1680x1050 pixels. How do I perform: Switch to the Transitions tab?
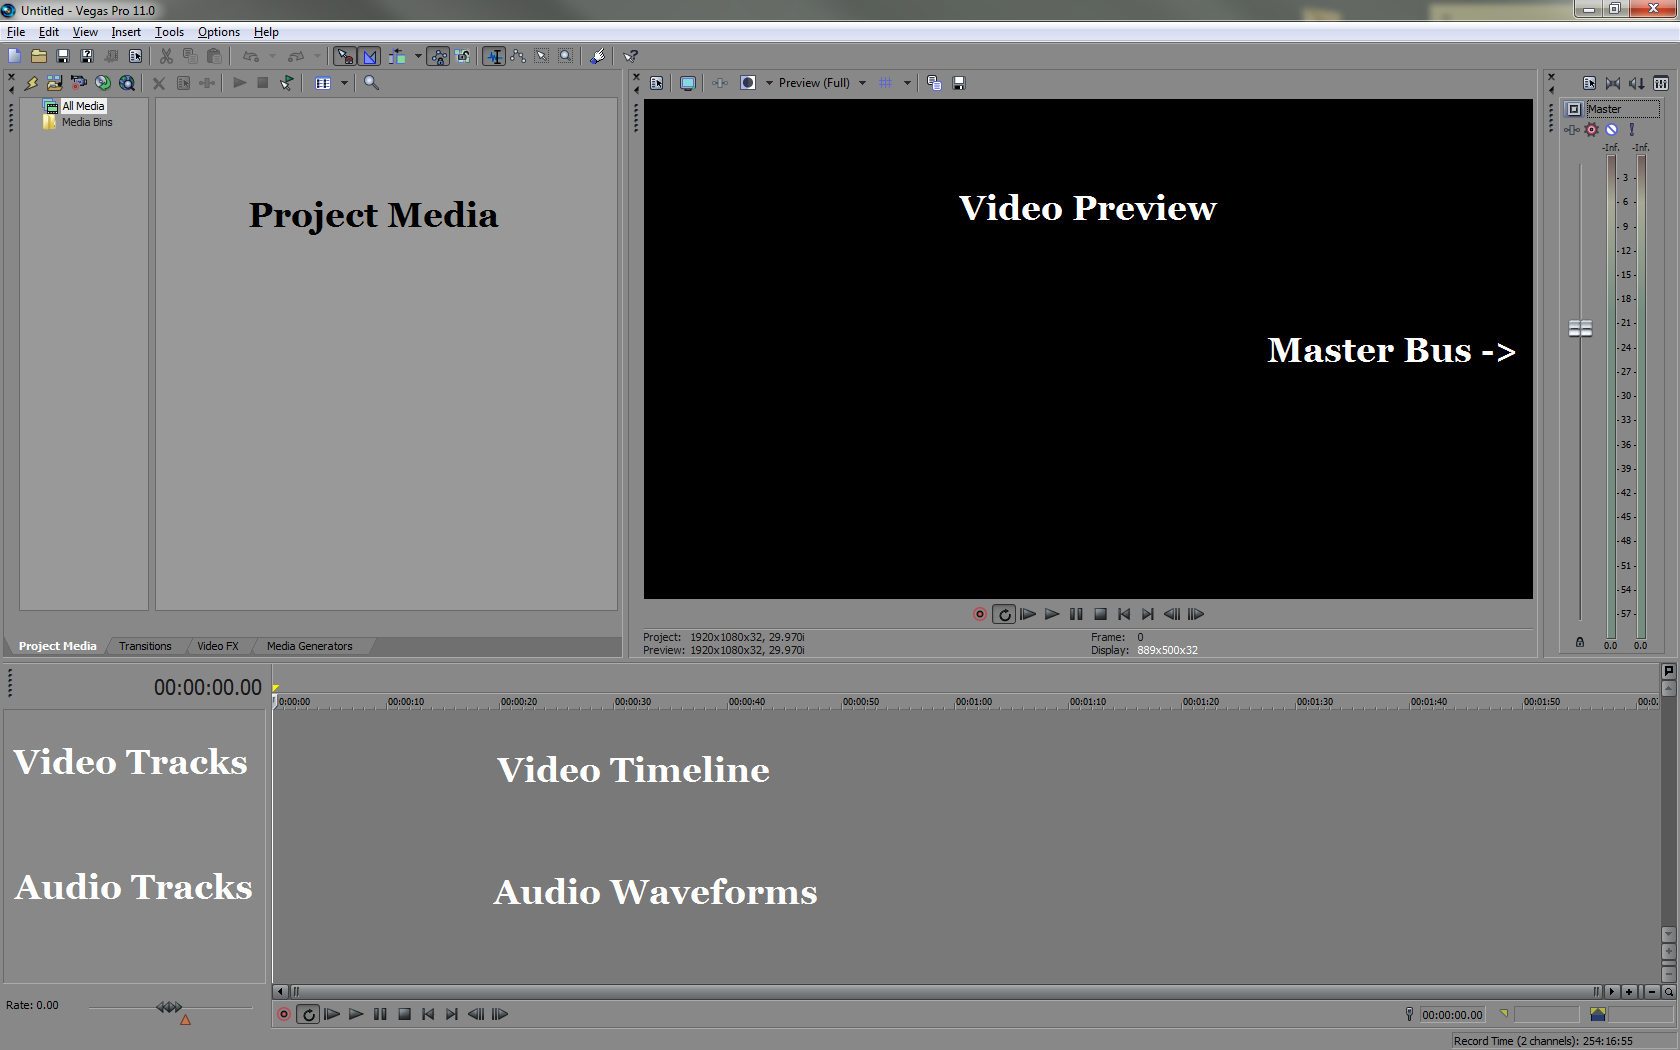click(x=144, y=645)
